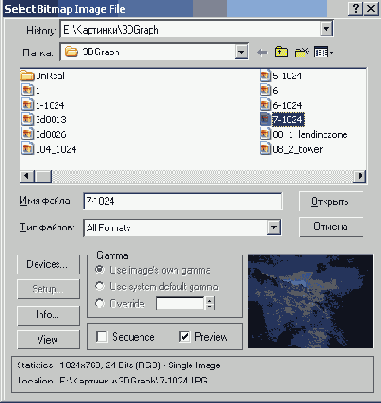The height and width of the screenshot is (403, 381).
Task: Open the UnReal folder
Action: tap(43, 76)
